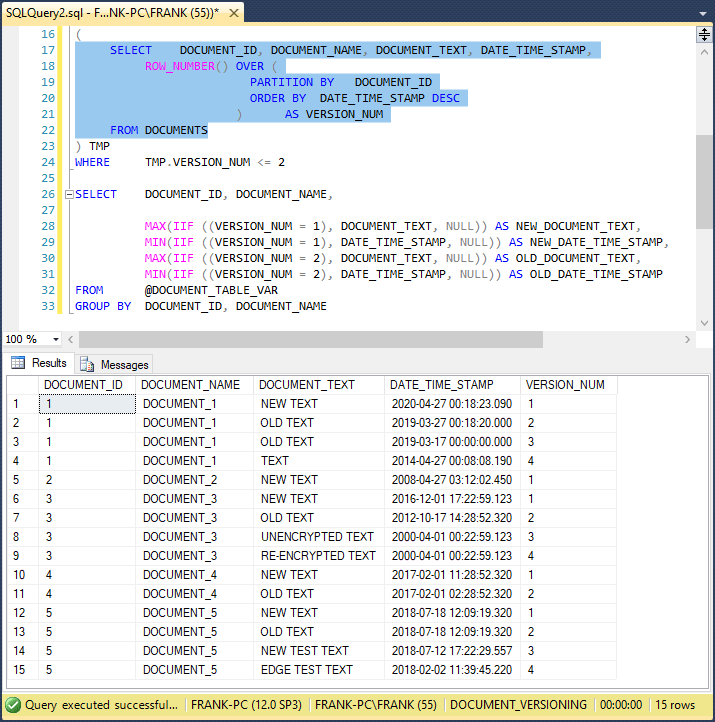Close the SQLQuery2.sql tab
The width and height of the screenshot is (715, 722).
(x=234, y=13)
